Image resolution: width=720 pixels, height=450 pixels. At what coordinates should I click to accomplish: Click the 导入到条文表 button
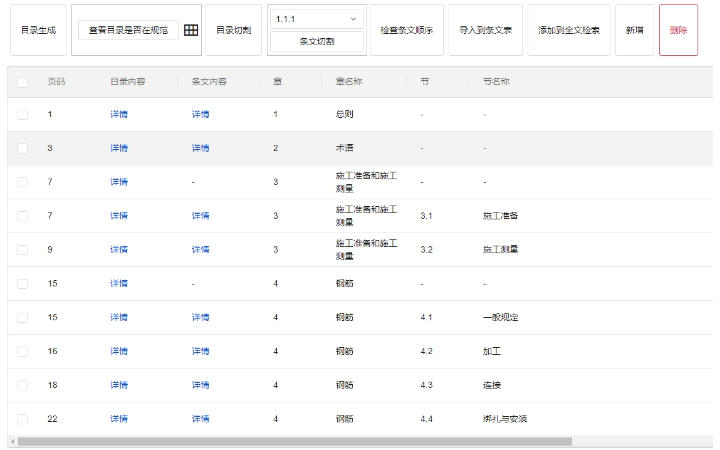pos(485,30)
